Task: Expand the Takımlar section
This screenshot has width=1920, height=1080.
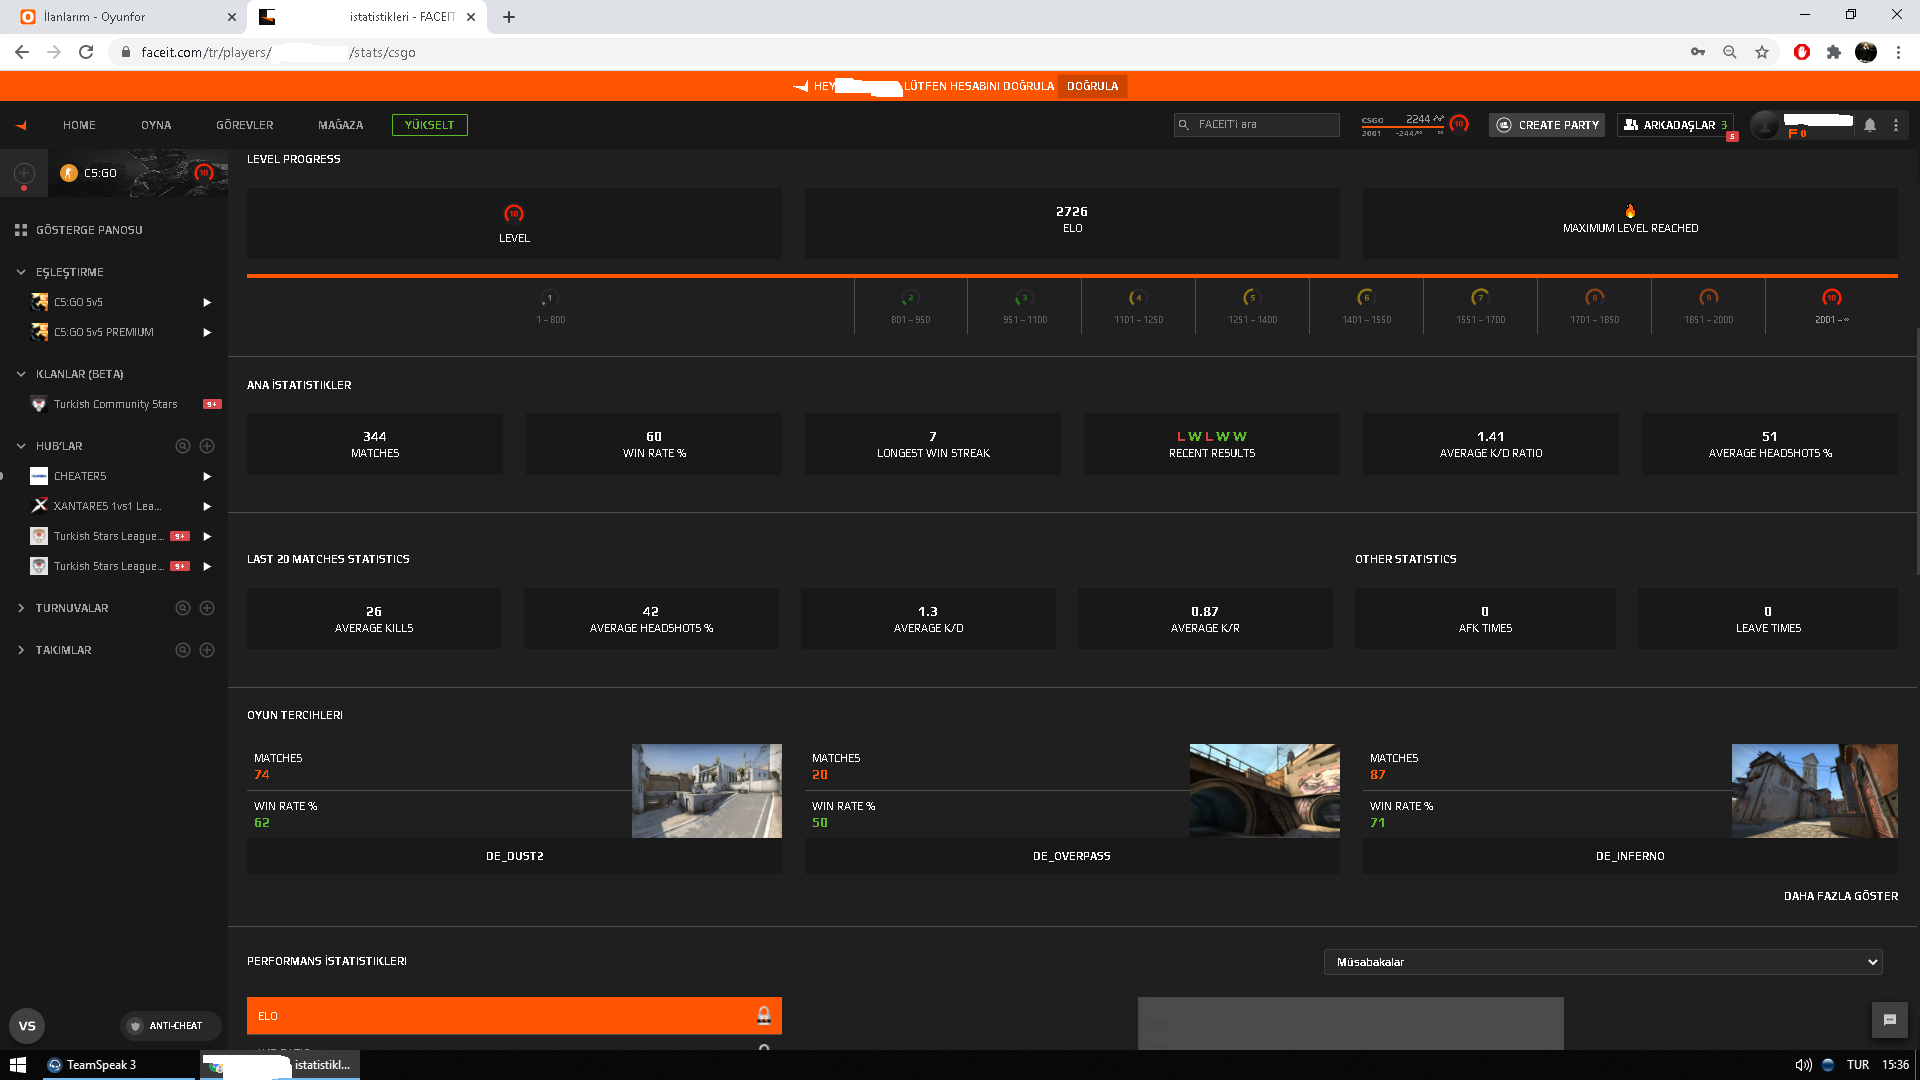Action: click(x=21, y=650)
